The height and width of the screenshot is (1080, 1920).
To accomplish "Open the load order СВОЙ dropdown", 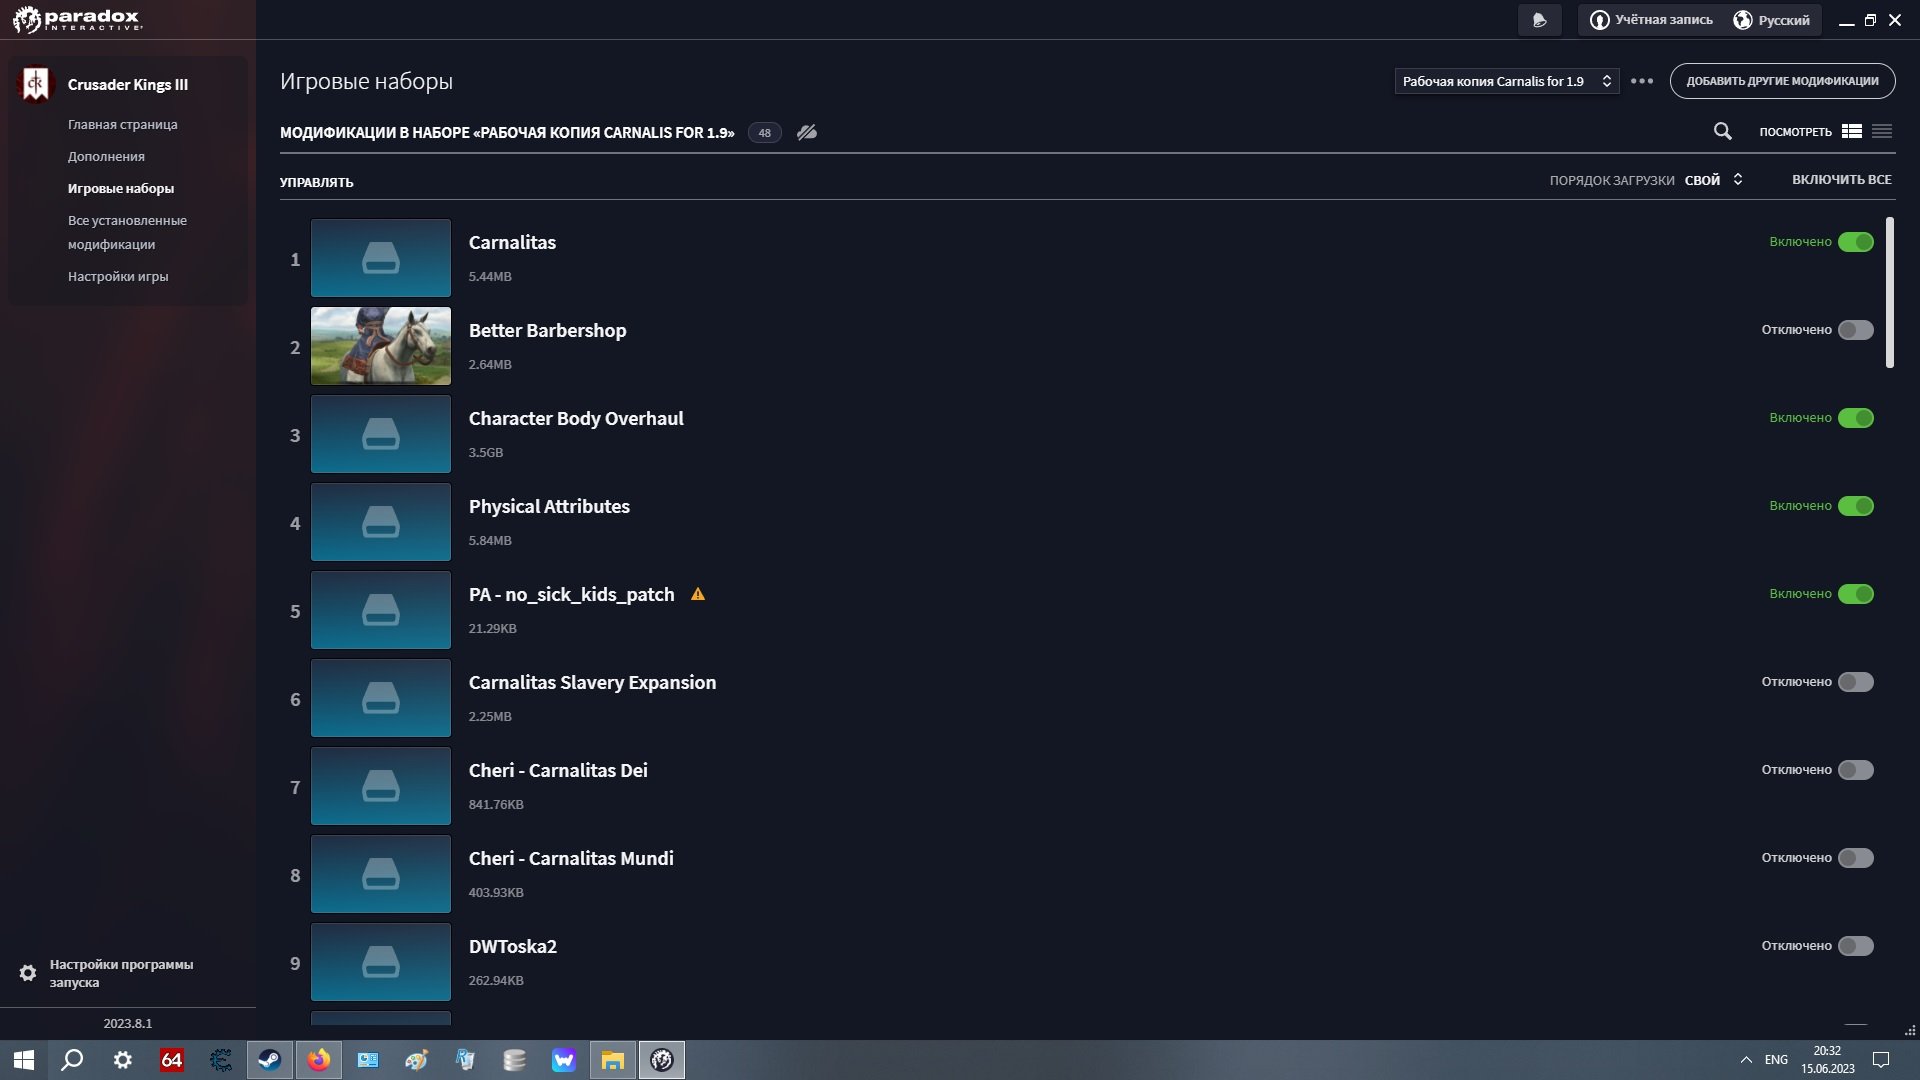I will (1714, 180).
